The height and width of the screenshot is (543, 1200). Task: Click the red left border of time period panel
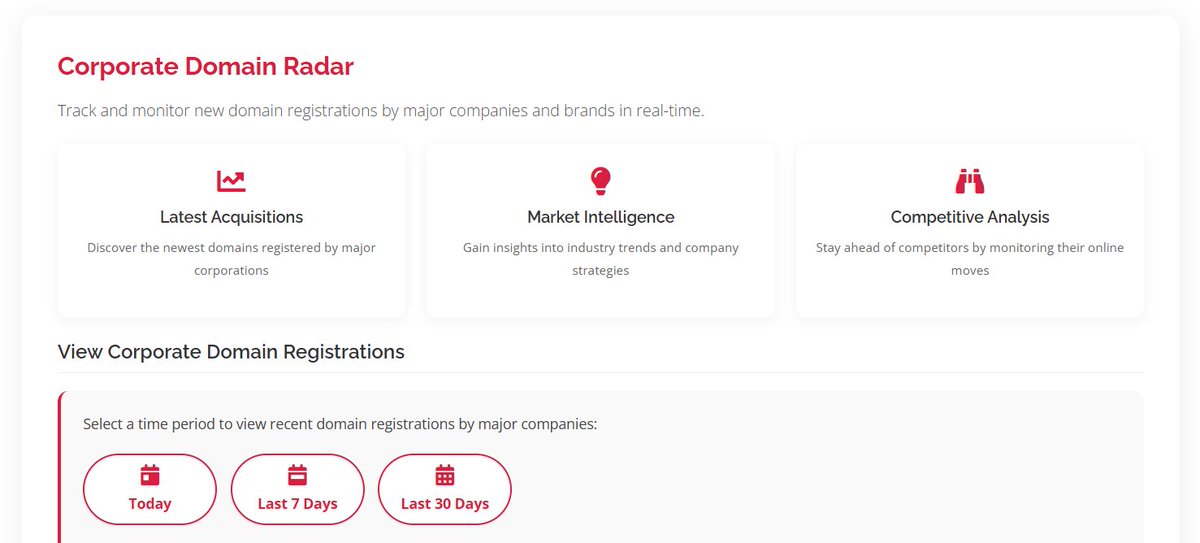[60, 467]
